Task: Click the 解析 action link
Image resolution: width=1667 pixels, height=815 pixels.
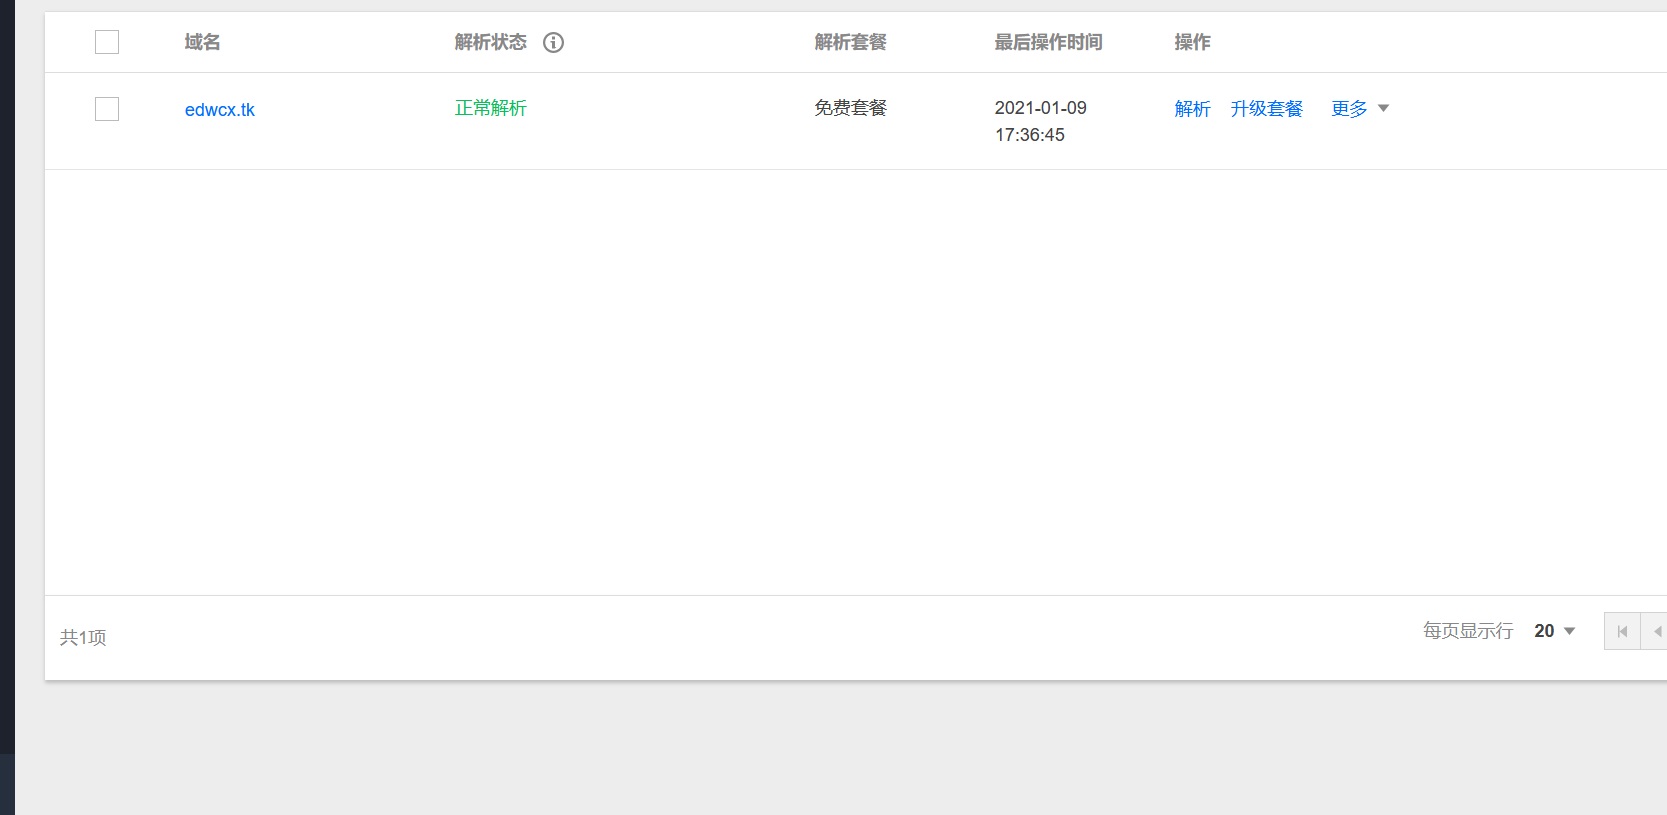Action: (x=1192, y=108)
